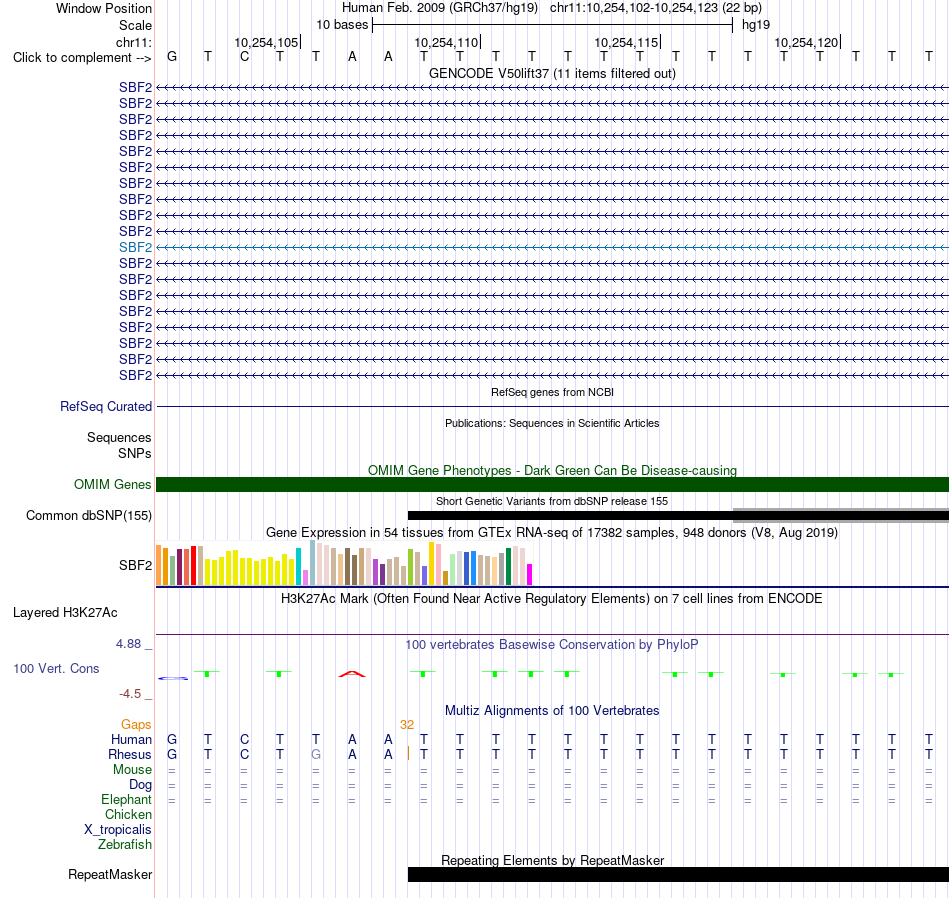Select the Dog alignment row label

[x=141, y=785]
